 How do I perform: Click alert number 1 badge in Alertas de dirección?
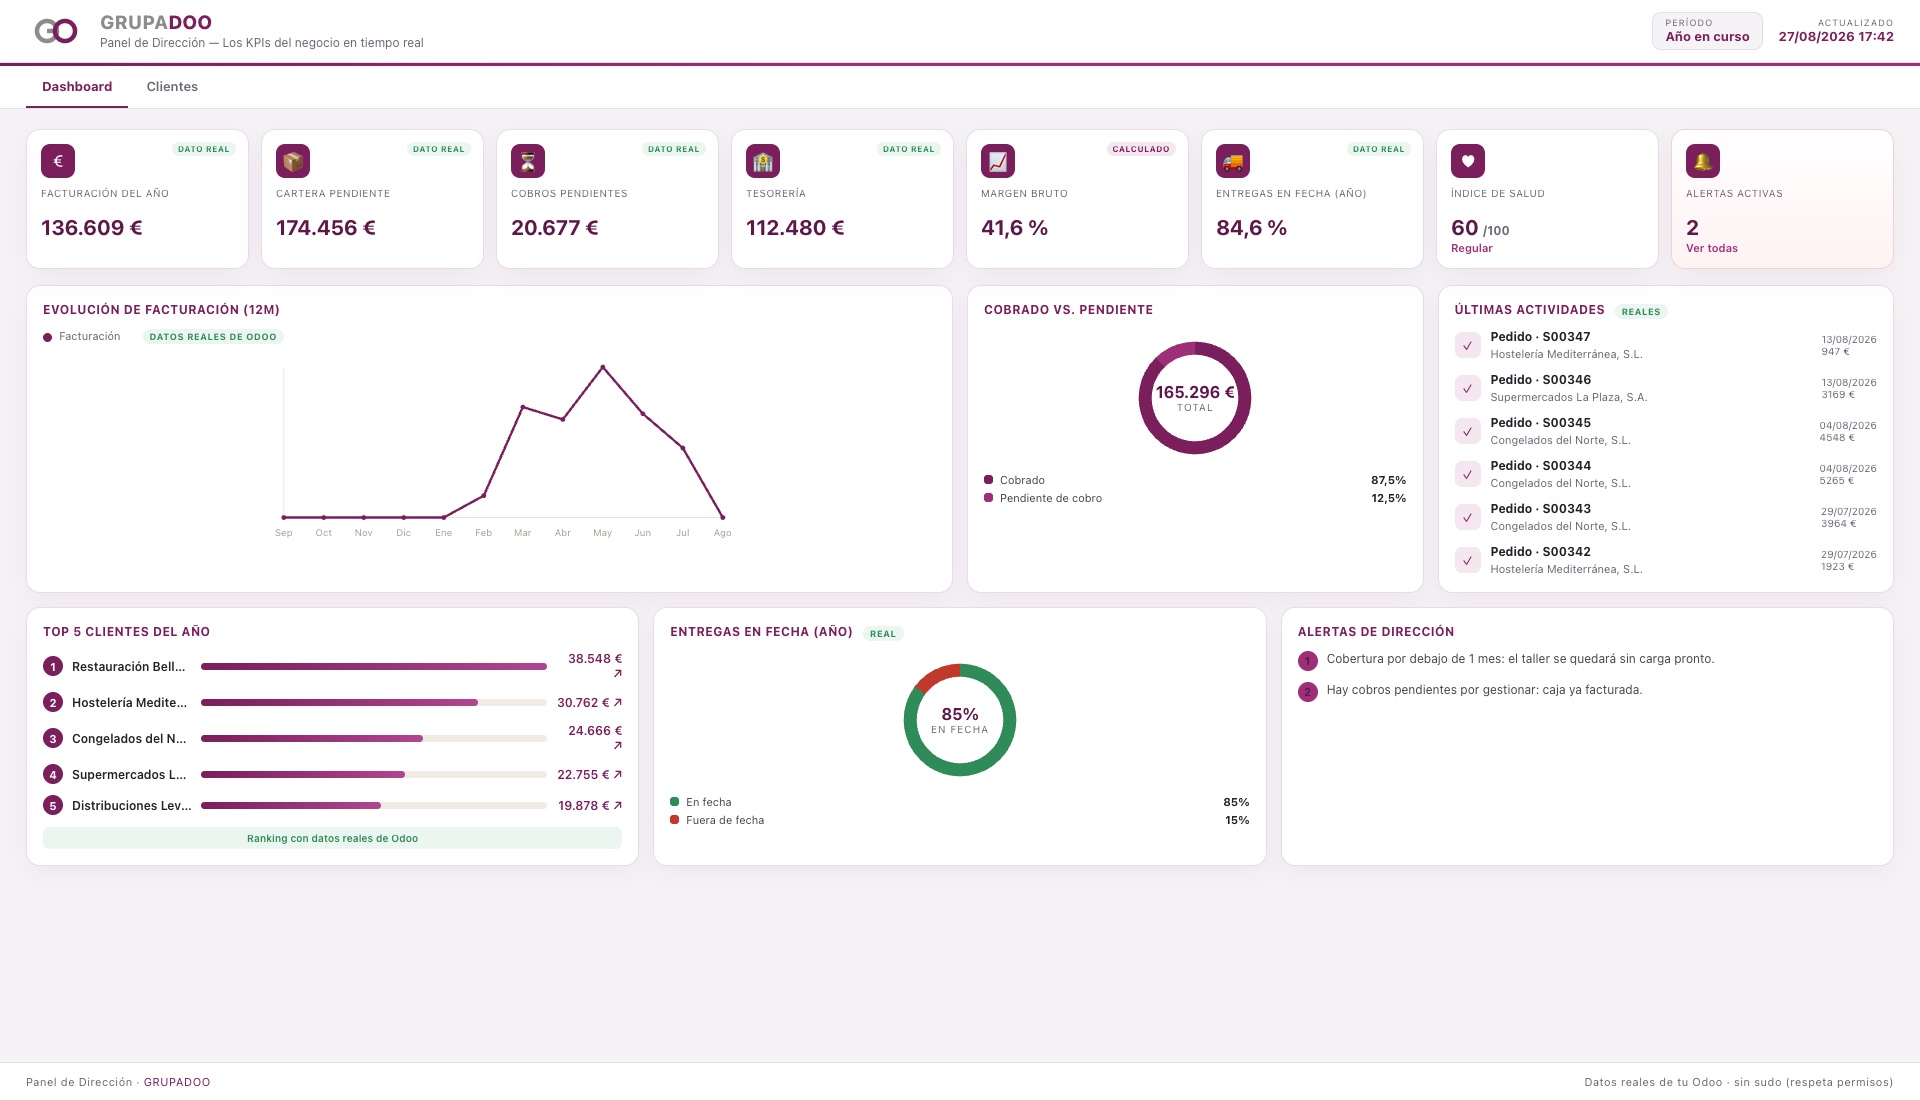pyautogui.click(x=1307, y=660)
